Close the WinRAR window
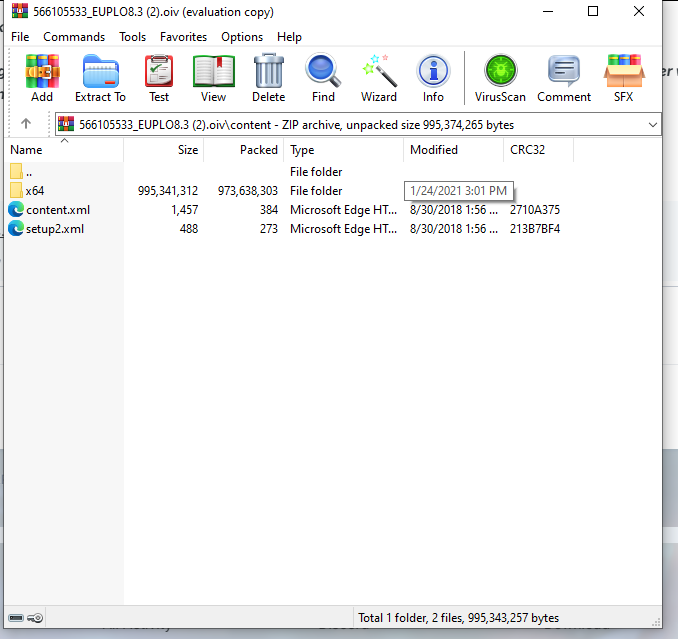The width and height of the screenshot is (678, 639). 639,11
